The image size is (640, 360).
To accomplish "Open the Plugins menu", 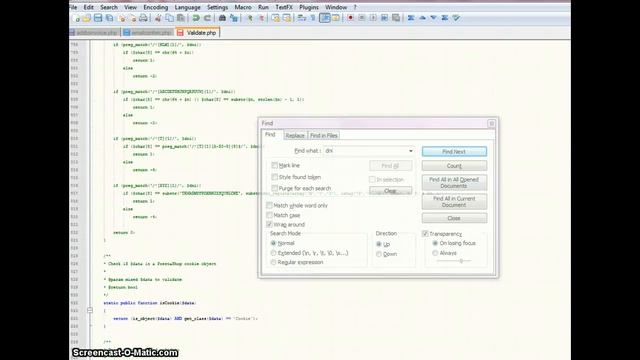I will [x=309, y=7].
